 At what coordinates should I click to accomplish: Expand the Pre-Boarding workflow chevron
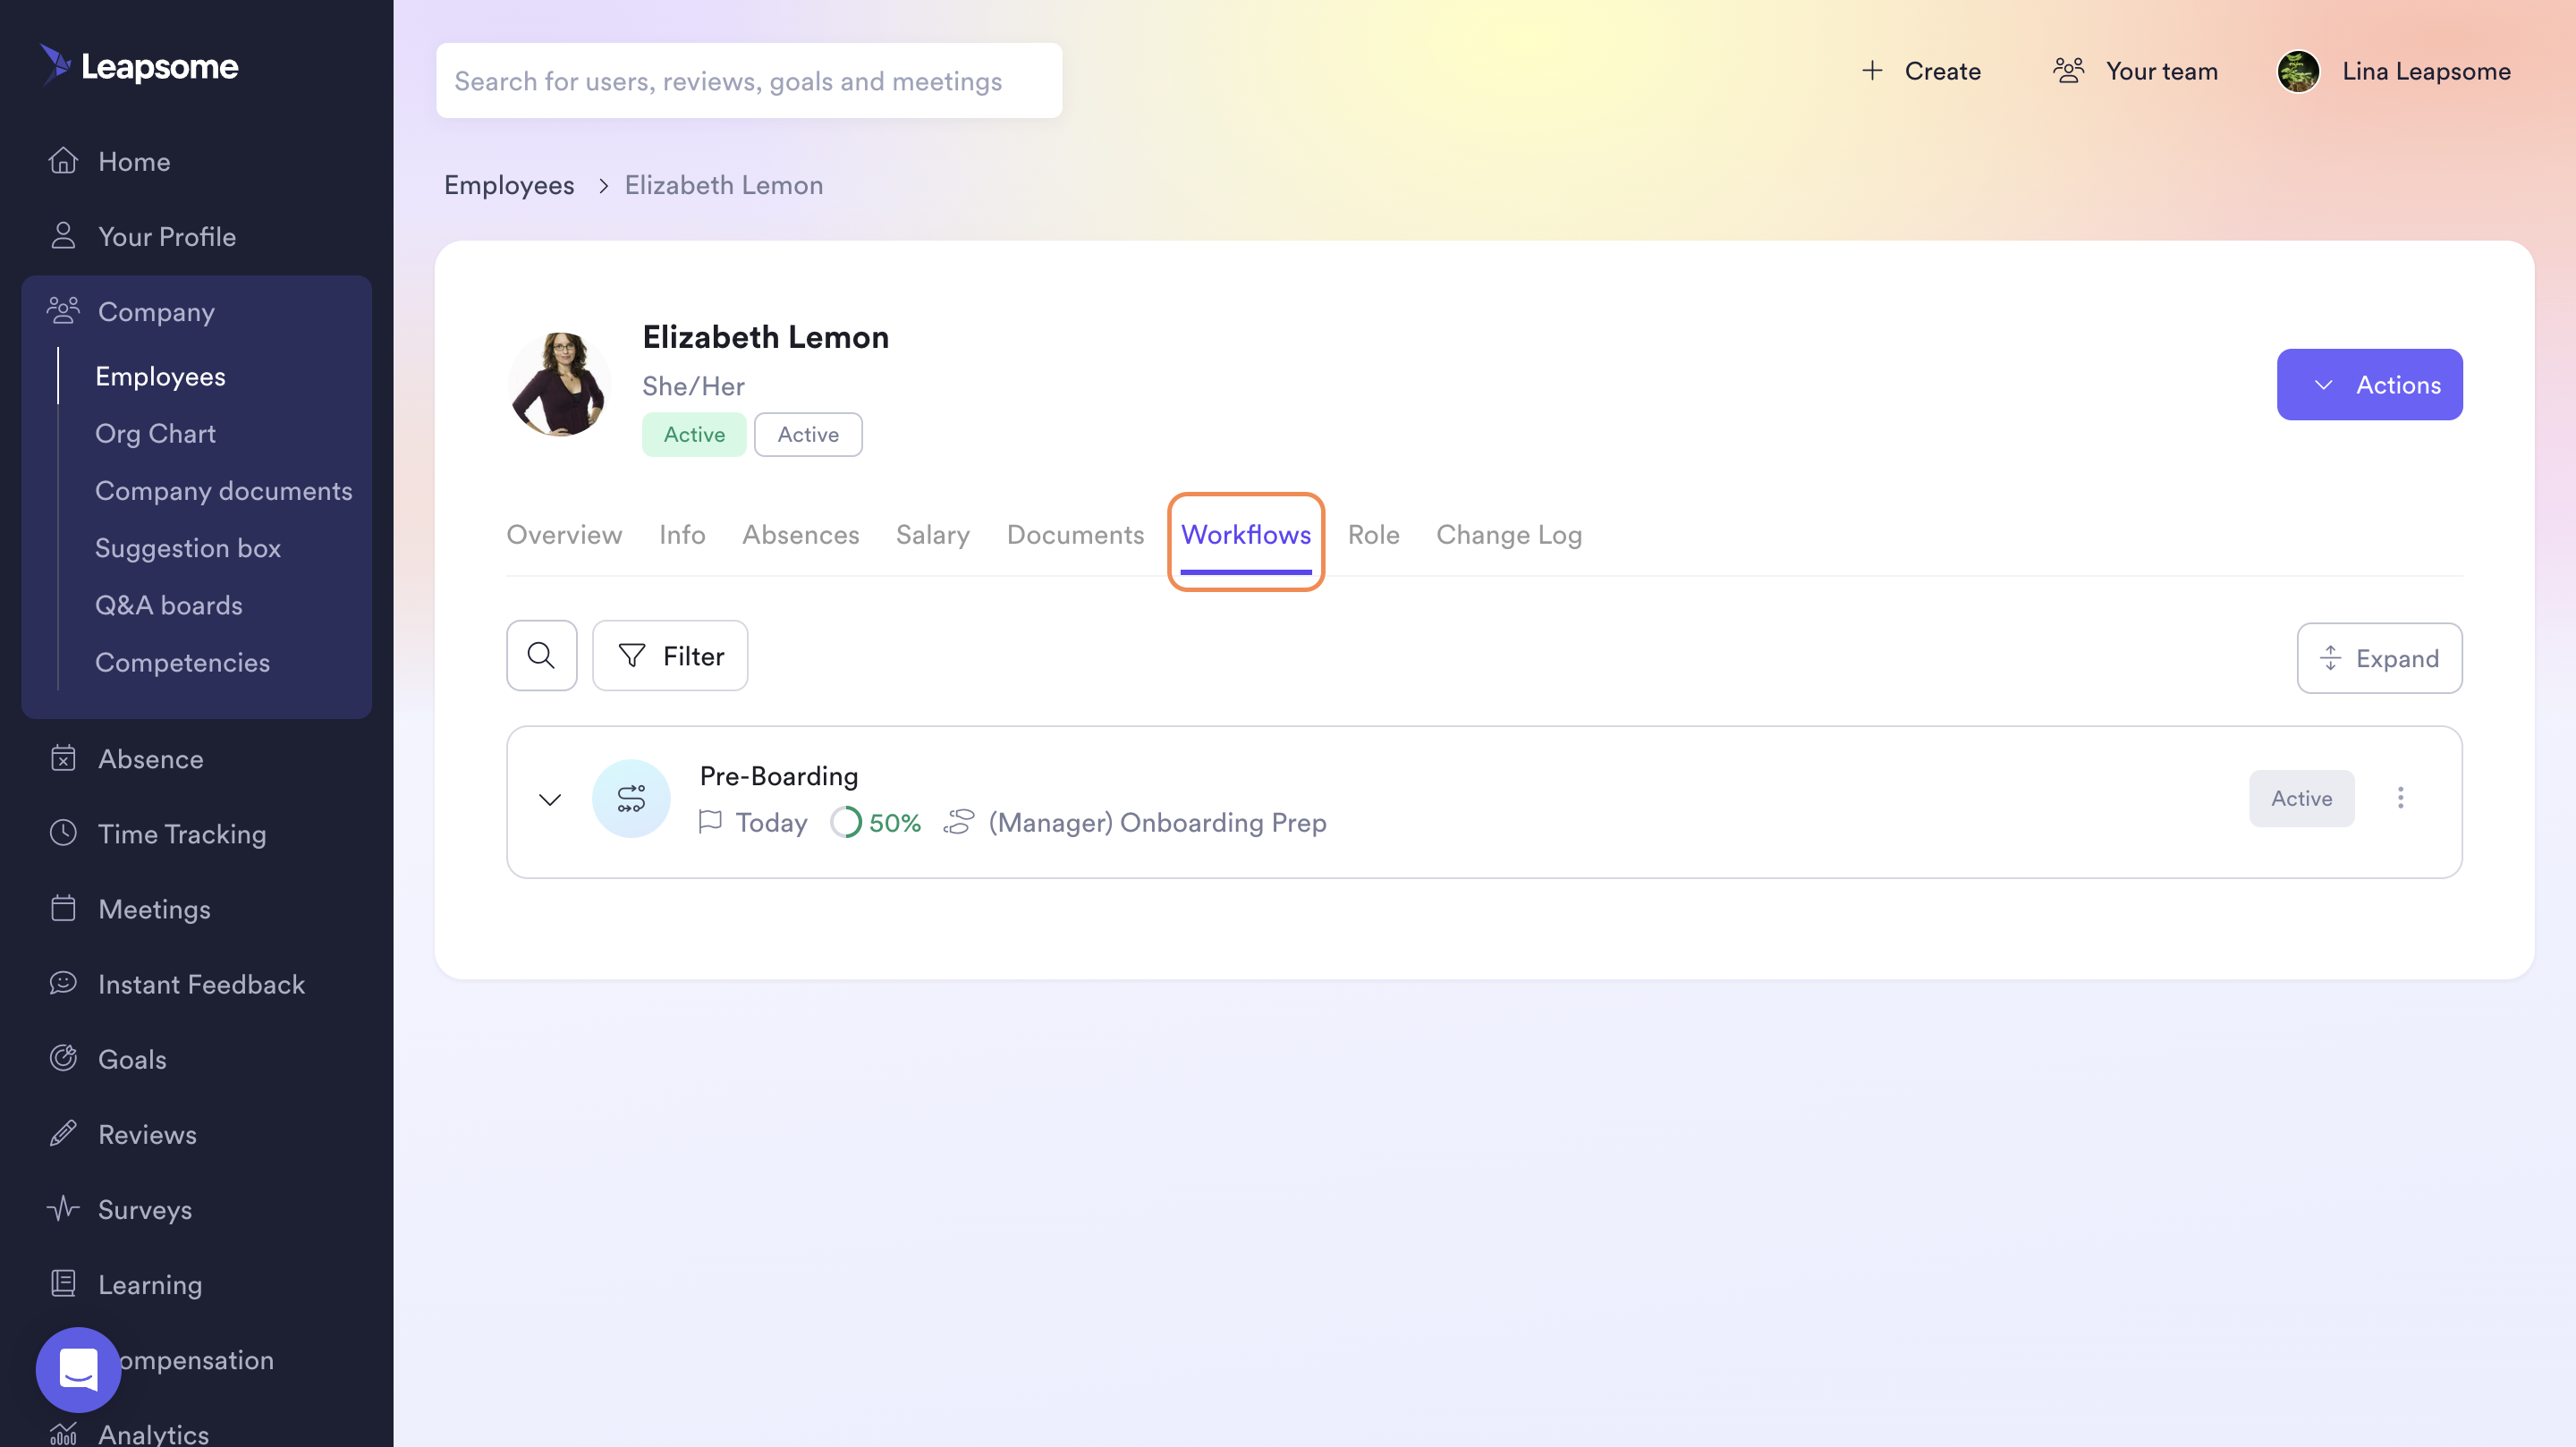(550, 799)
